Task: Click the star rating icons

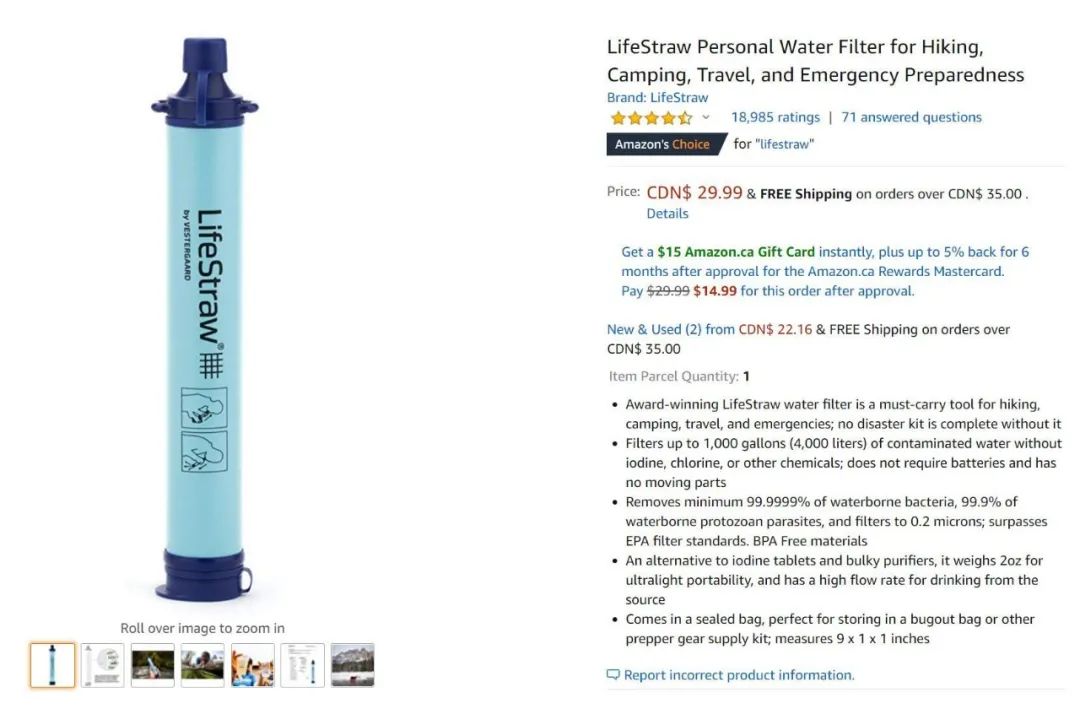Action: [x=652, y=118]
